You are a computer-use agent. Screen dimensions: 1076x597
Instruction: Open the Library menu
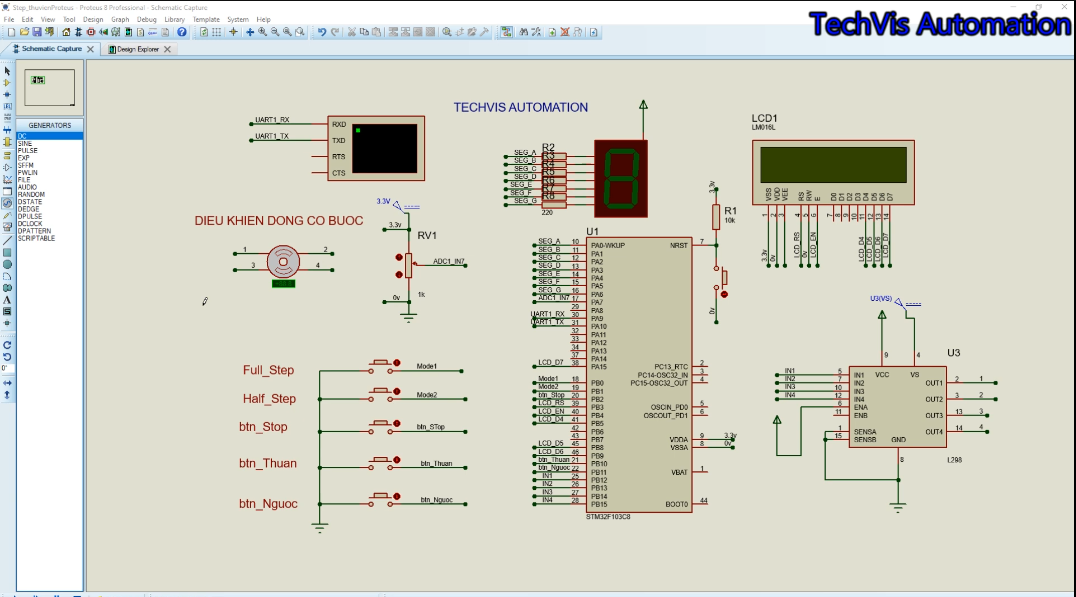click(174, 20)
